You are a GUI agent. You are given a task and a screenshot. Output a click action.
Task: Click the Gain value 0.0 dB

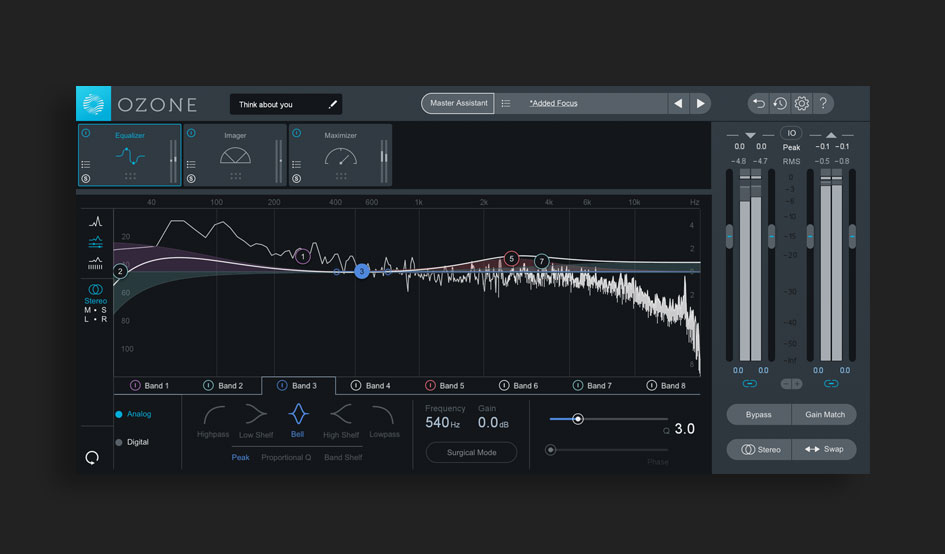pos(493,423)
